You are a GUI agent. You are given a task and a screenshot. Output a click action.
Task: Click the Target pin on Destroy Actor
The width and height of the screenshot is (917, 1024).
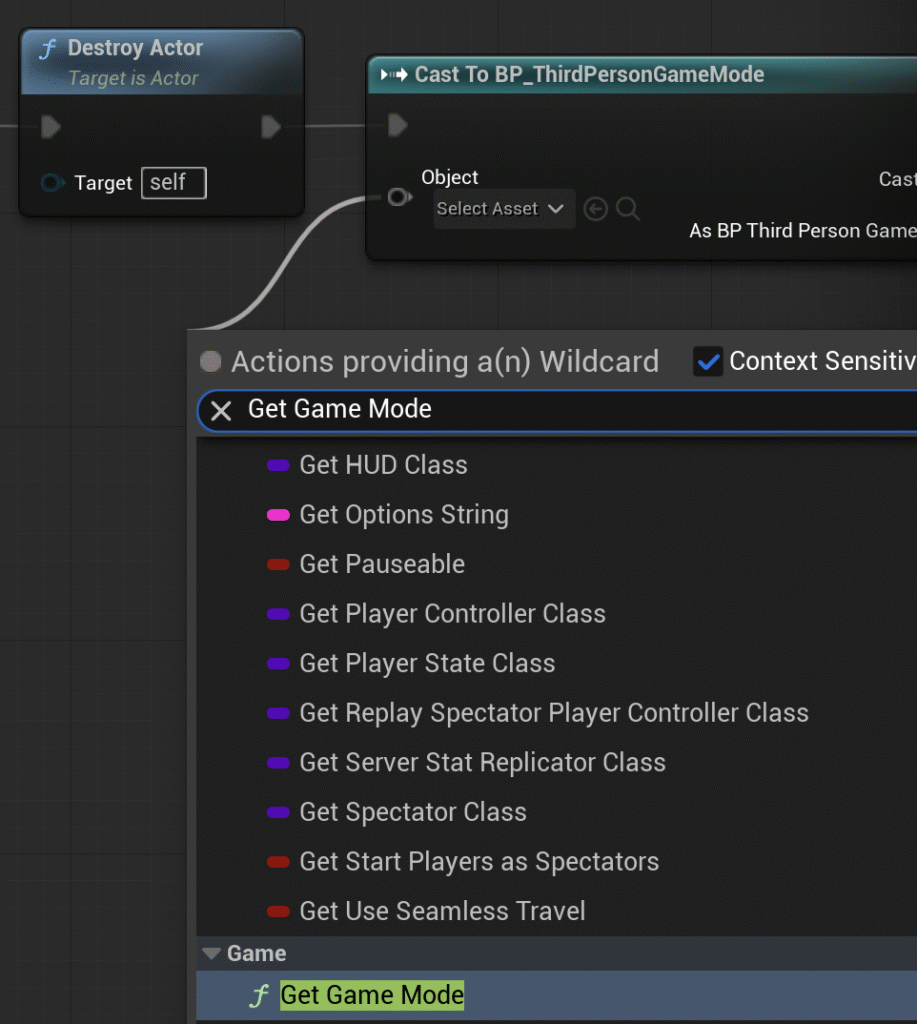pyautogui.click(x=52, y=183)
